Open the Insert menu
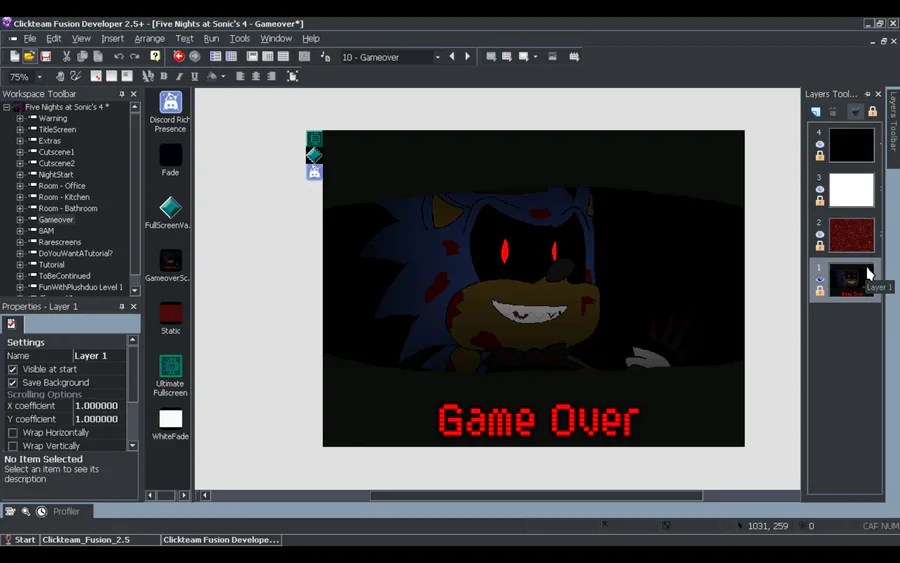The width and height of the screenshot is (900, 563). click(112, 38)
